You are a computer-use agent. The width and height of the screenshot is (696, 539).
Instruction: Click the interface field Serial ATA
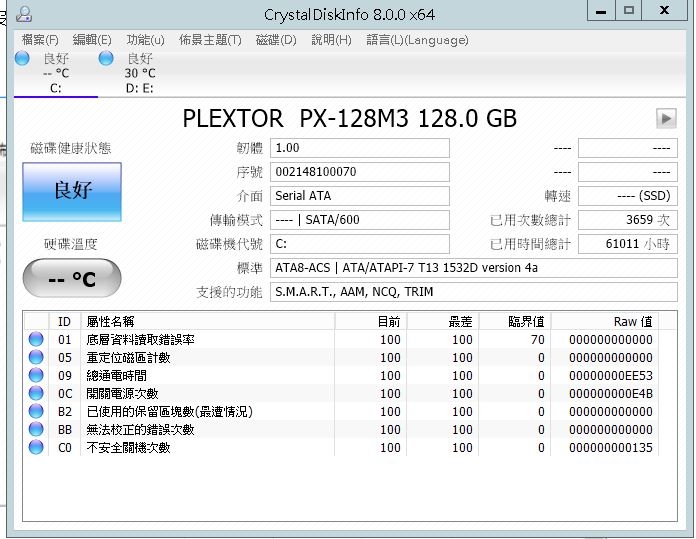360,196
